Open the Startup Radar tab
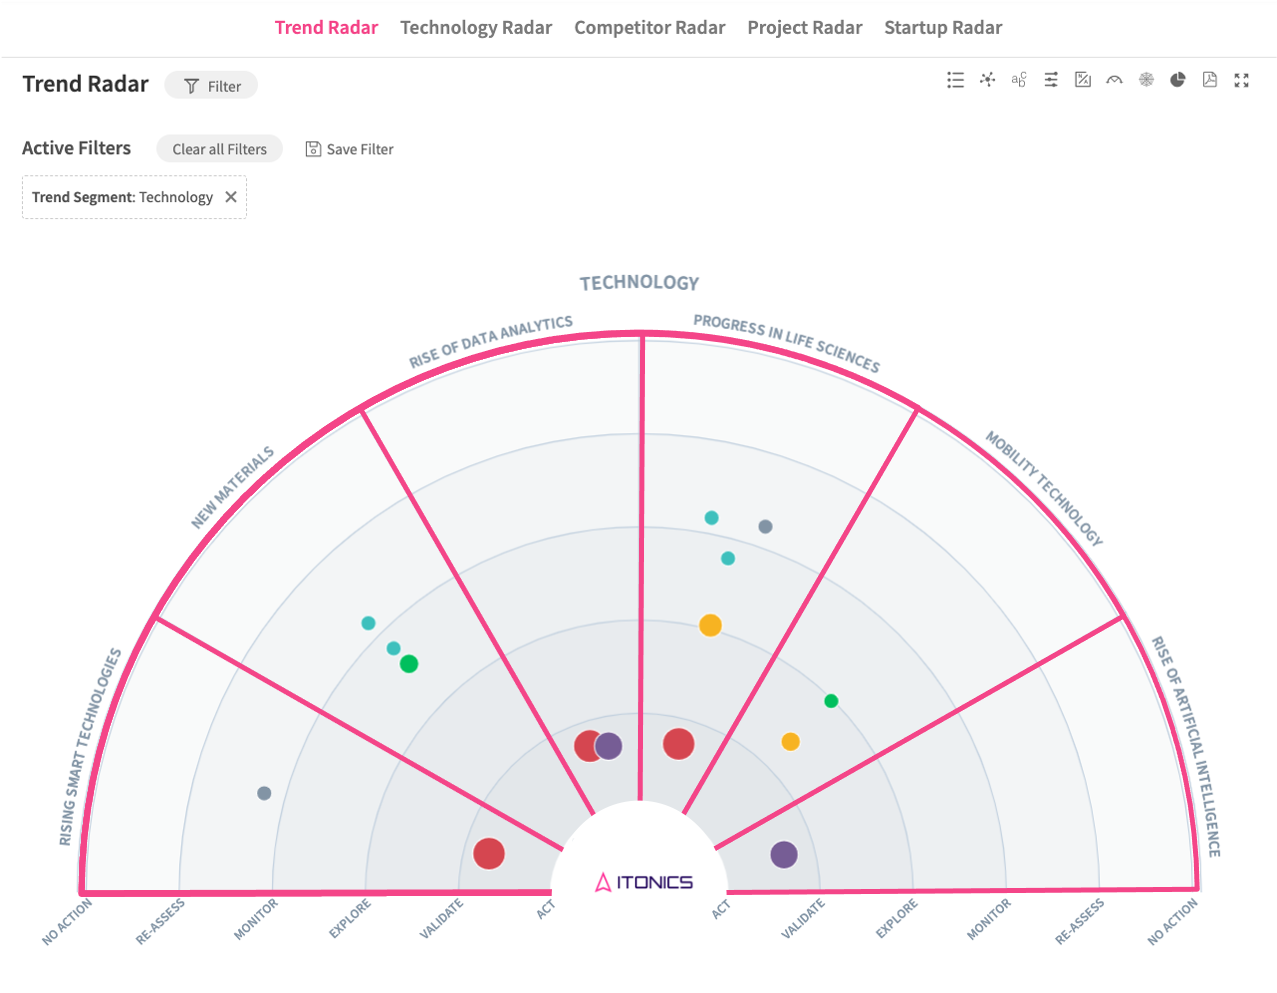This screenshot has width=1277, height=993. coord(942,28)
